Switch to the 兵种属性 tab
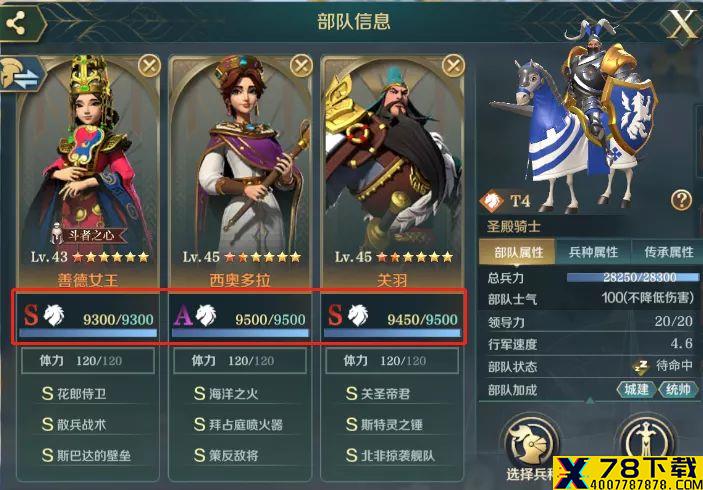Image resolution: width=703 pixels, height=490 pixels. (593, 252)
